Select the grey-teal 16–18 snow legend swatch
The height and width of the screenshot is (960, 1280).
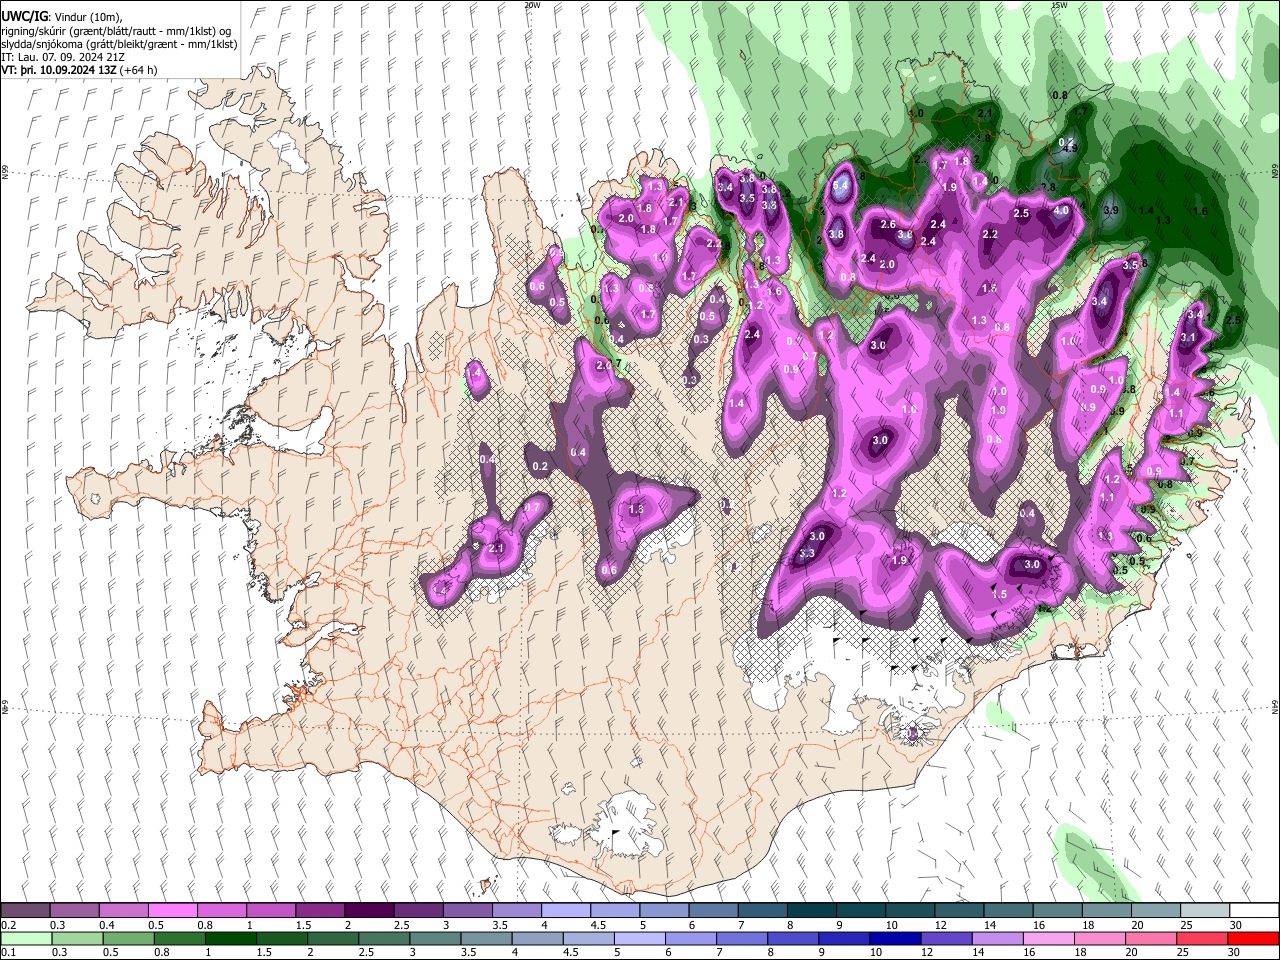point(1055,910)
